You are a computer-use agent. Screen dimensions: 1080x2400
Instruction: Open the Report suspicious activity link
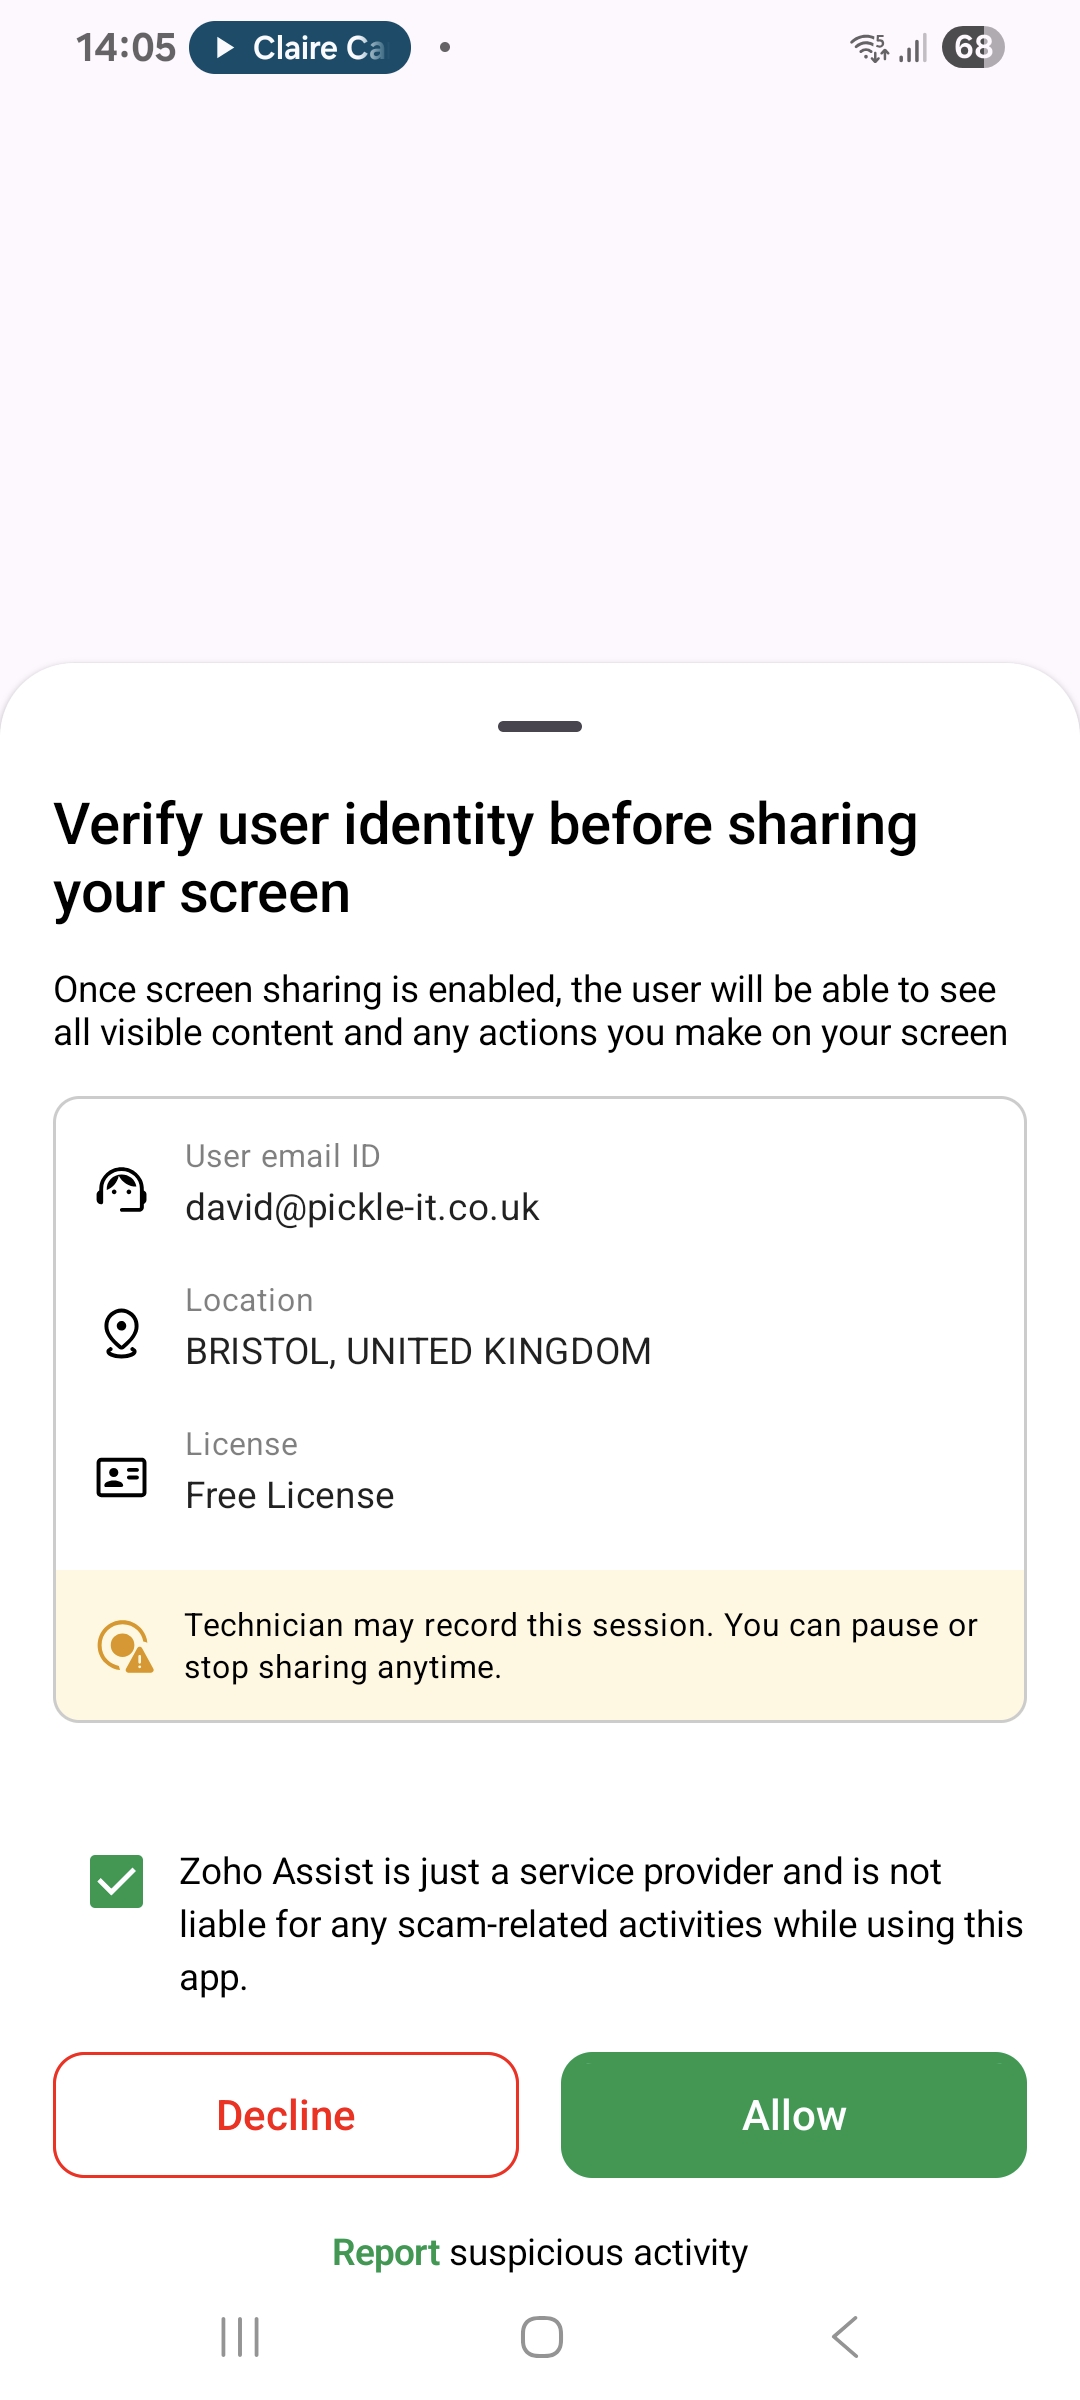pos(540,2252)
